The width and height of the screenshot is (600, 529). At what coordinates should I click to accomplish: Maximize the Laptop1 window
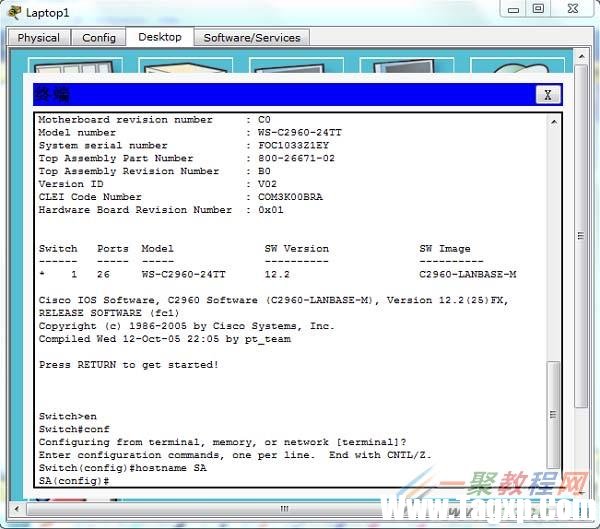(538, 8)
